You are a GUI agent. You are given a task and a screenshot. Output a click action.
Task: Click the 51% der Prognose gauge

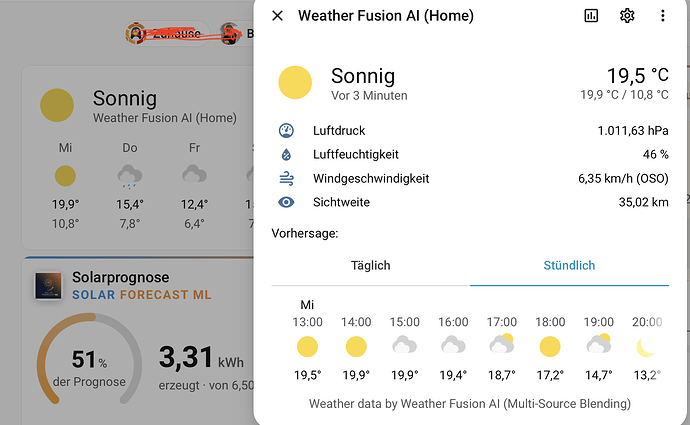click(x=89, y=361)
